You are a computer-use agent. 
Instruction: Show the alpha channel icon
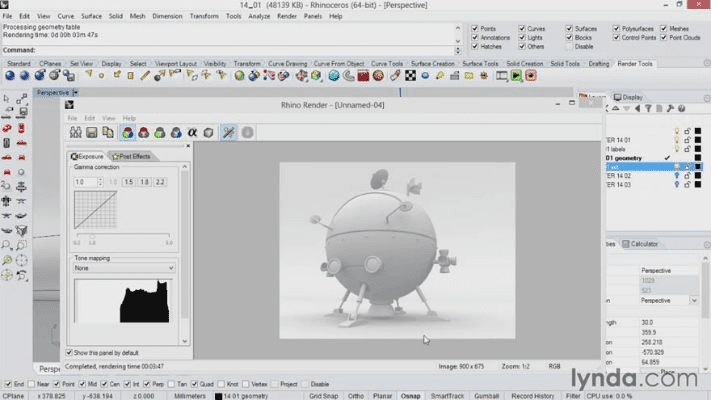192,132
